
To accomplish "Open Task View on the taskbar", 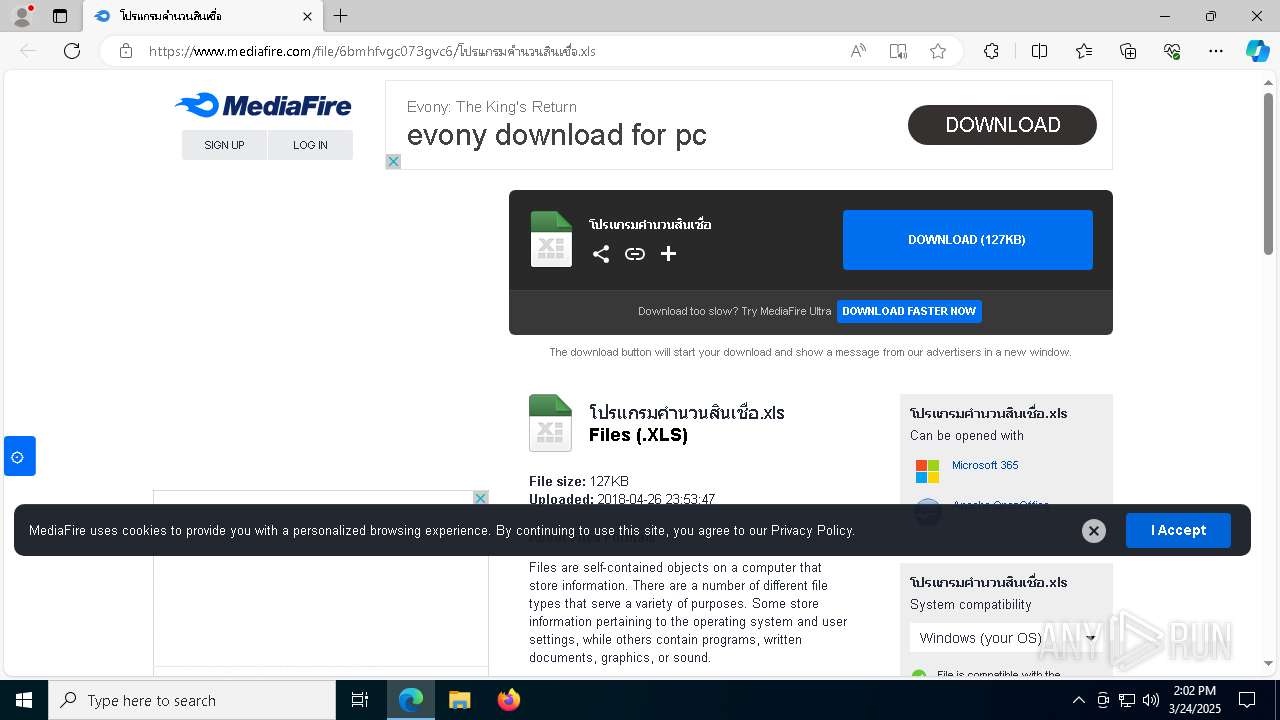I will [x=360, y=700].
